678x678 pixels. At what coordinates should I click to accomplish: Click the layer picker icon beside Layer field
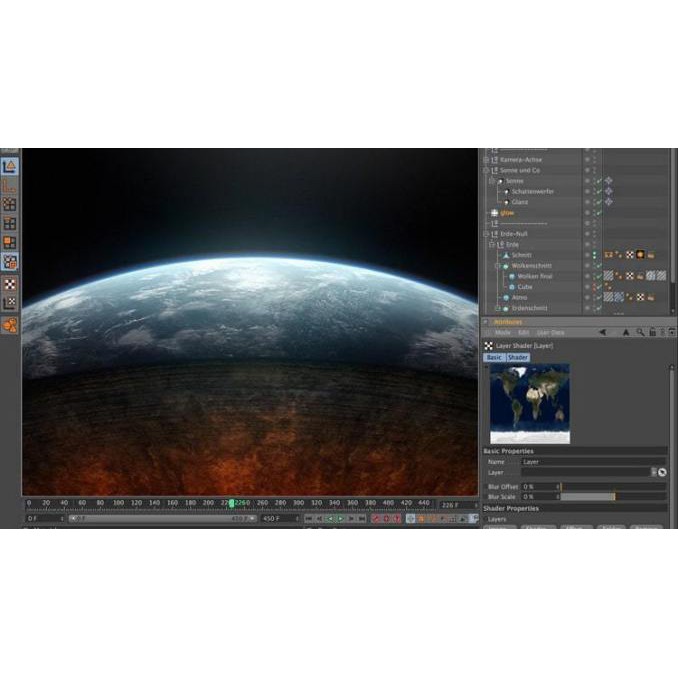coord(661,471)
